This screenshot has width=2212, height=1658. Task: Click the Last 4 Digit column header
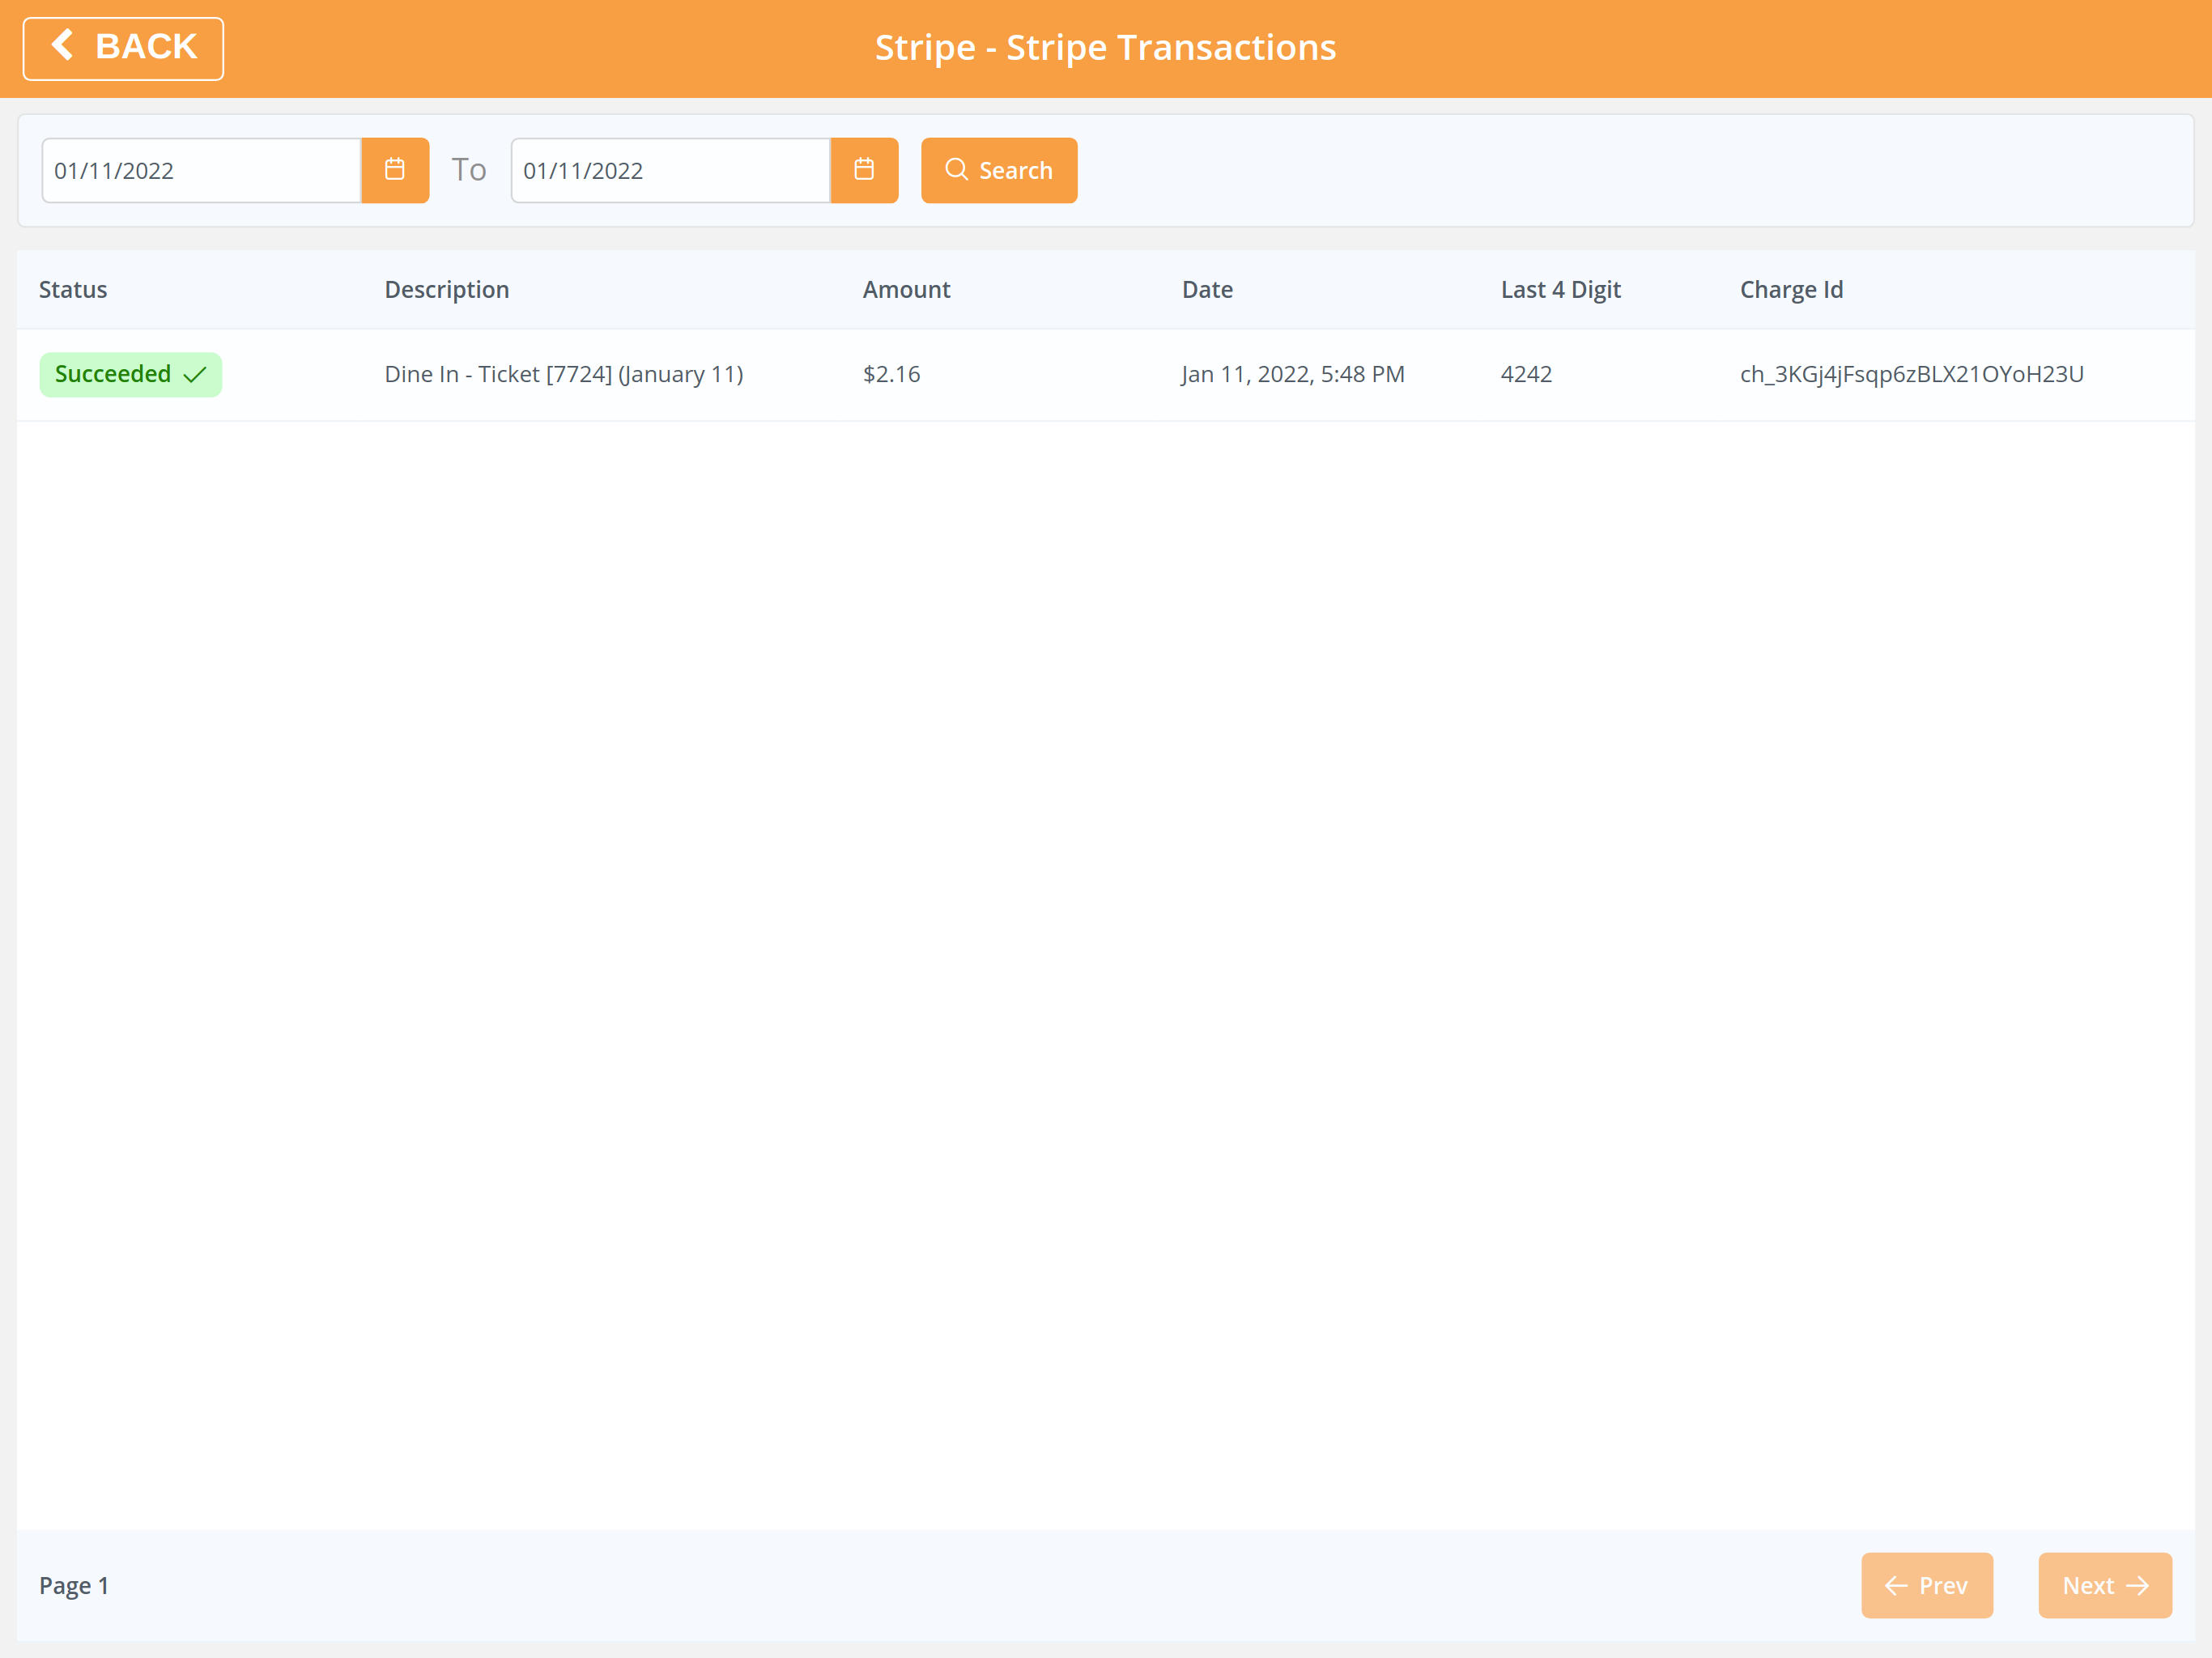tap(1561, 289)
